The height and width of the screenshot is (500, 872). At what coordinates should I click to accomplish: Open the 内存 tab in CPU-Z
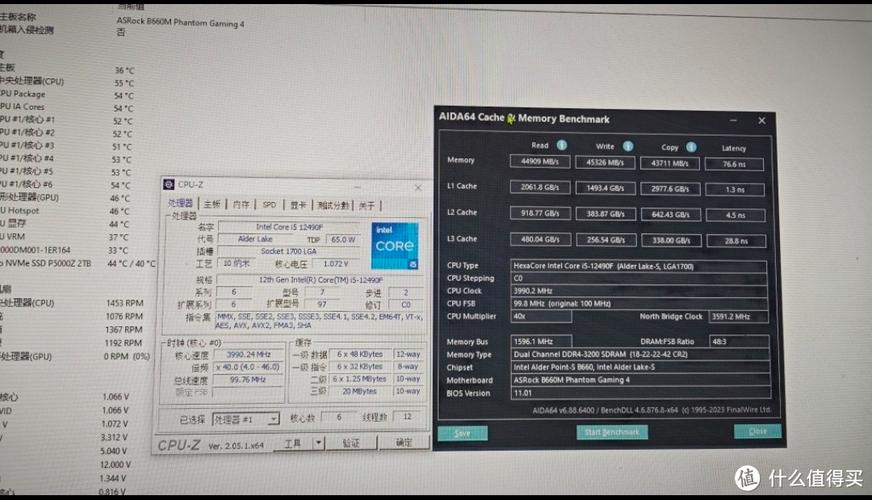(x=241, y=204)
